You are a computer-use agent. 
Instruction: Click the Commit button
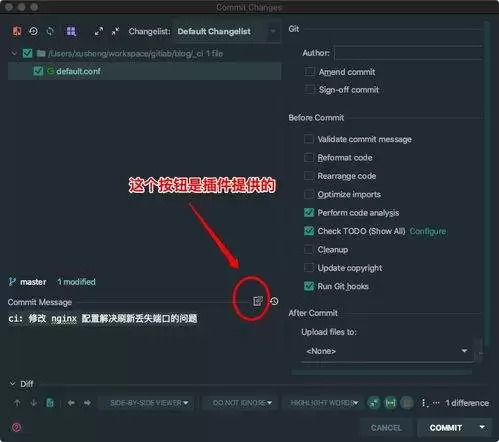[x=446, y=428]
